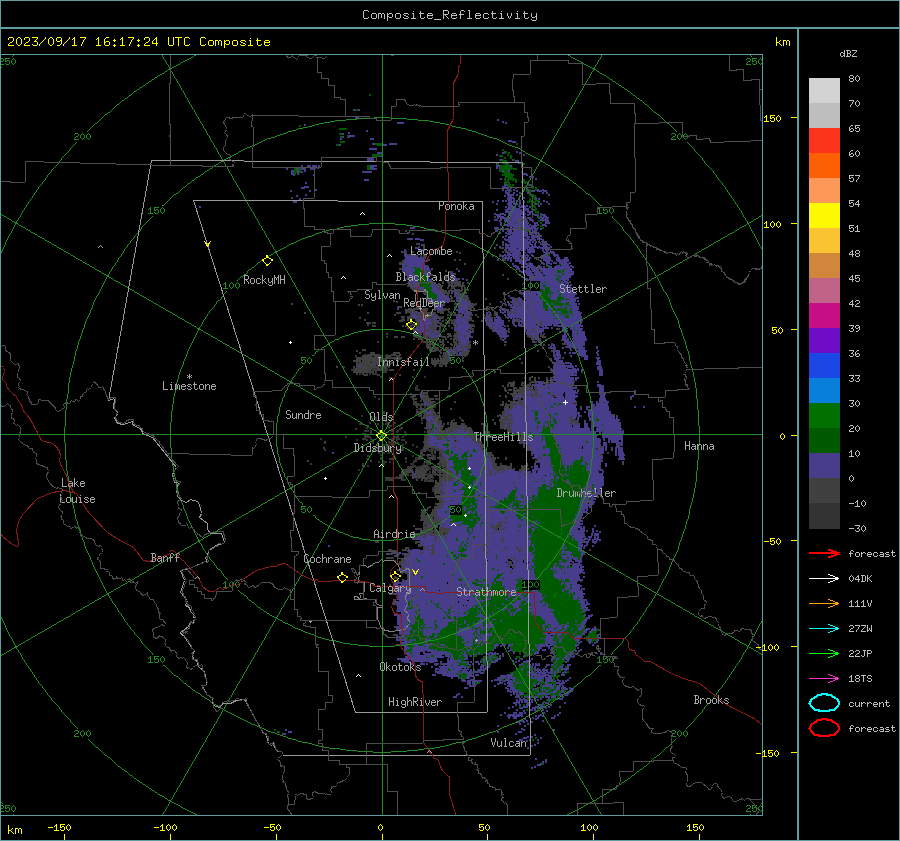This screenshot has height=841, width=900.
Task: Click the km unit label at top-right
Action: [783, 42]
